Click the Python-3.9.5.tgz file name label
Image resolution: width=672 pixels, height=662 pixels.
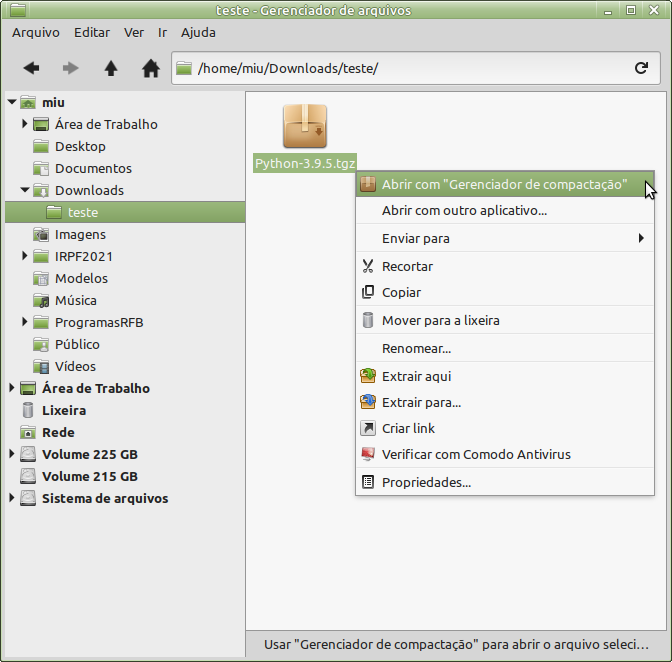point(305,163)
